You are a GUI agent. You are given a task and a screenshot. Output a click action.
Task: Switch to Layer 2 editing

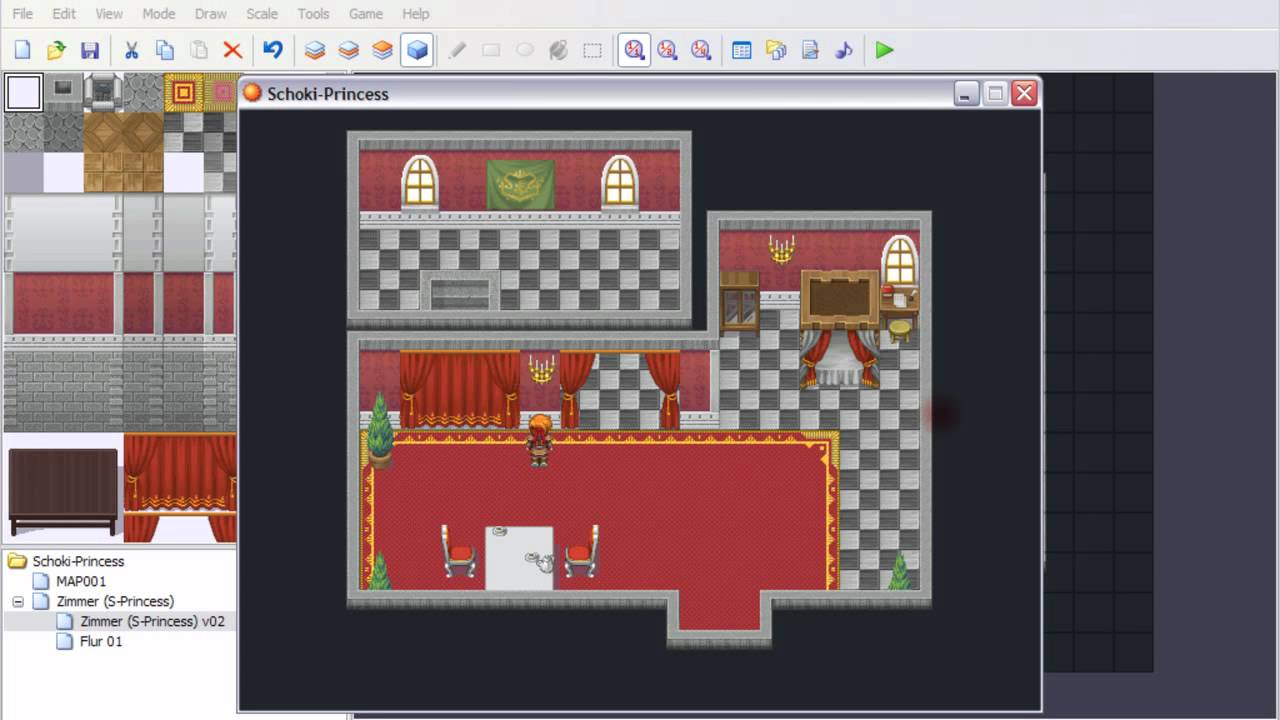click(349, 50)
